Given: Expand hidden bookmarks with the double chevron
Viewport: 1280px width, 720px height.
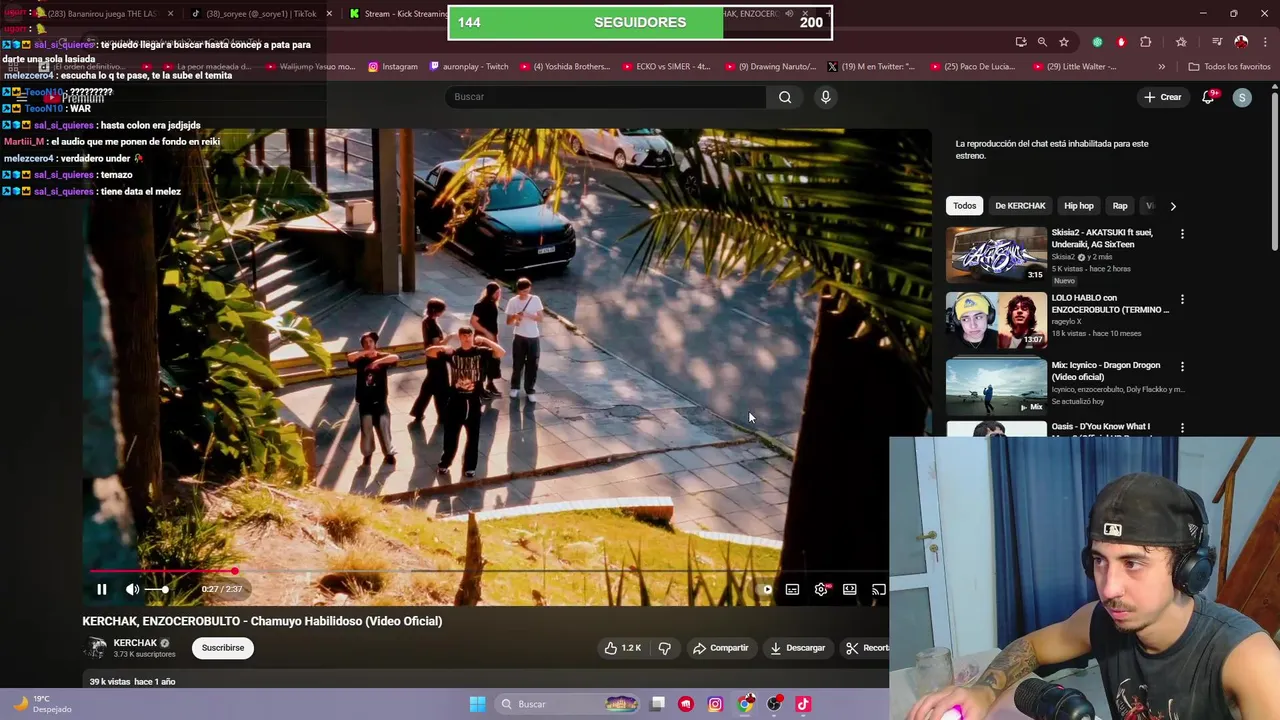Looking at the screenshot, I should click(1161, 67).
